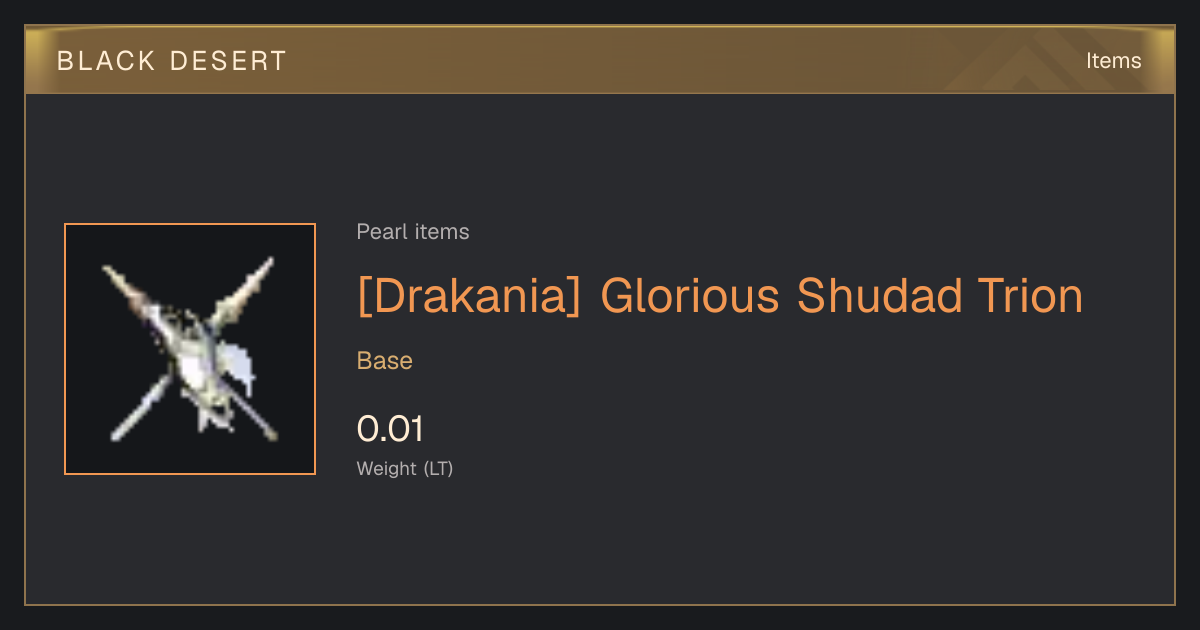Click the Weight (LT) caption

tap(405, 468)
